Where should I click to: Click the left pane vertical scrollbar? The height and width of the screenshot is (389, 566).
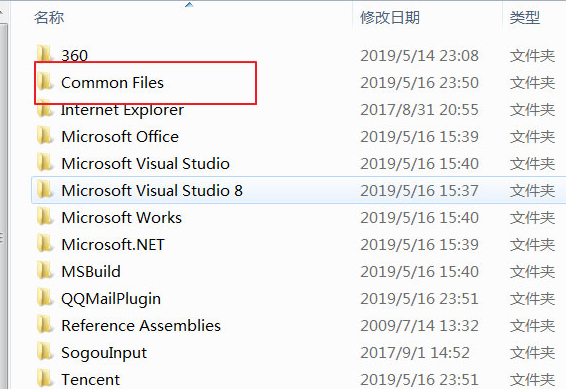(3, 202)
